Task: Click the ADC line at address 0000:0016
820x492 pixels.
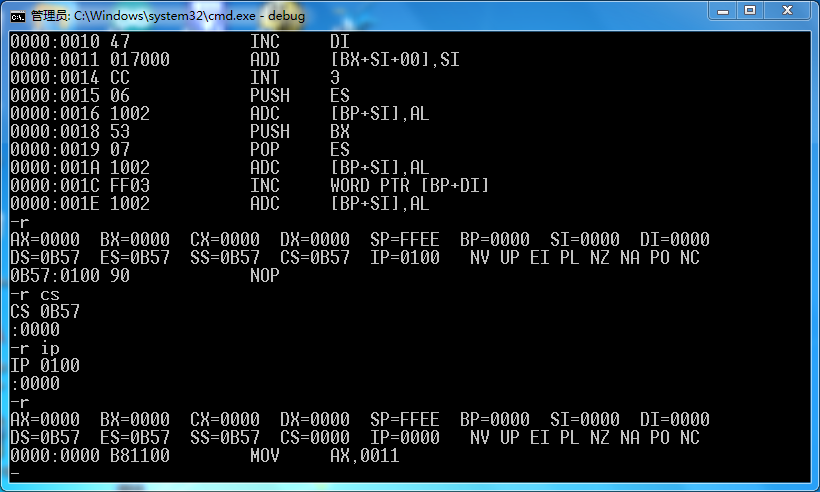Action: click(220, 113)
